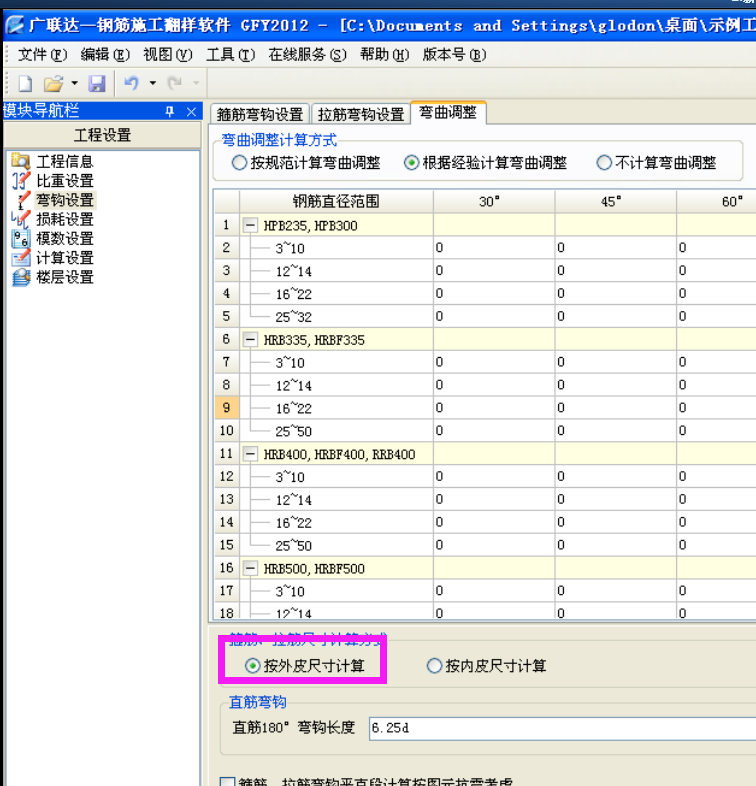Image resolution: width=756 pixels, height=786 pixels.
Task: Collapse the HRB335, HRBF335 group
Action: (250, 340)
